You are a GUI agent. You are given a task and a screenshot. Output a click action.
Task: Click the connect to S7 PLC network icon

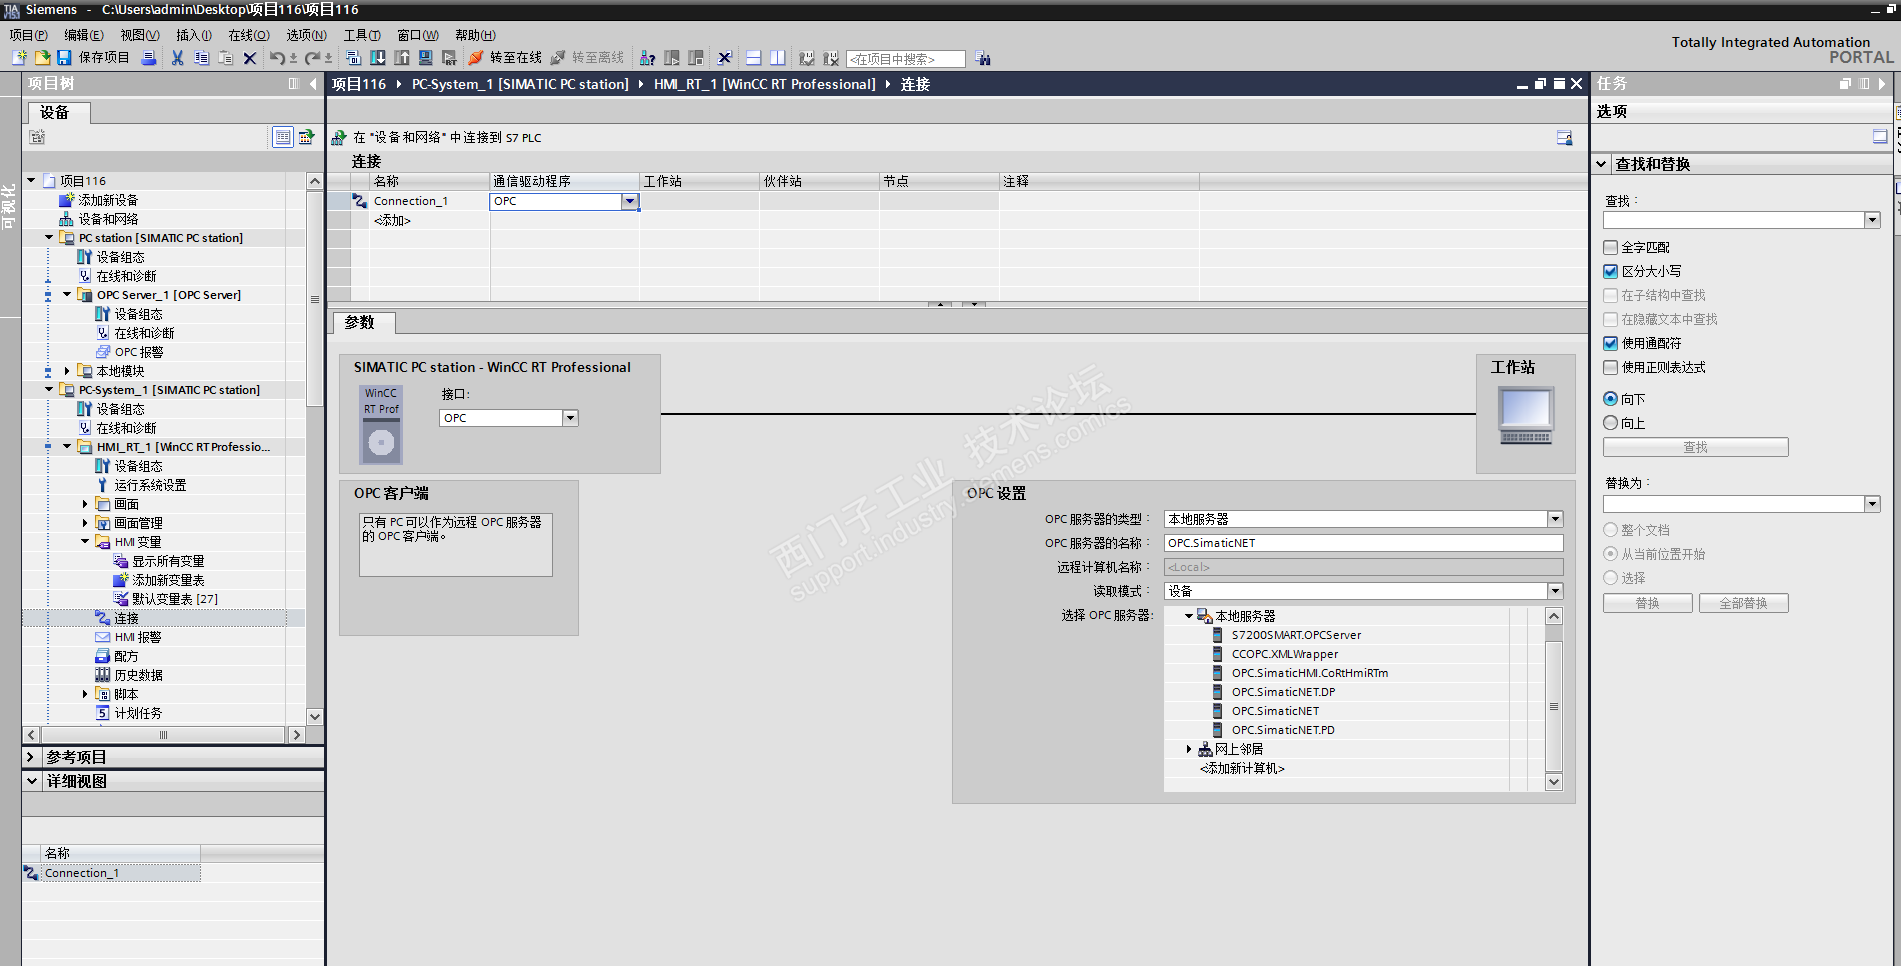339,138
